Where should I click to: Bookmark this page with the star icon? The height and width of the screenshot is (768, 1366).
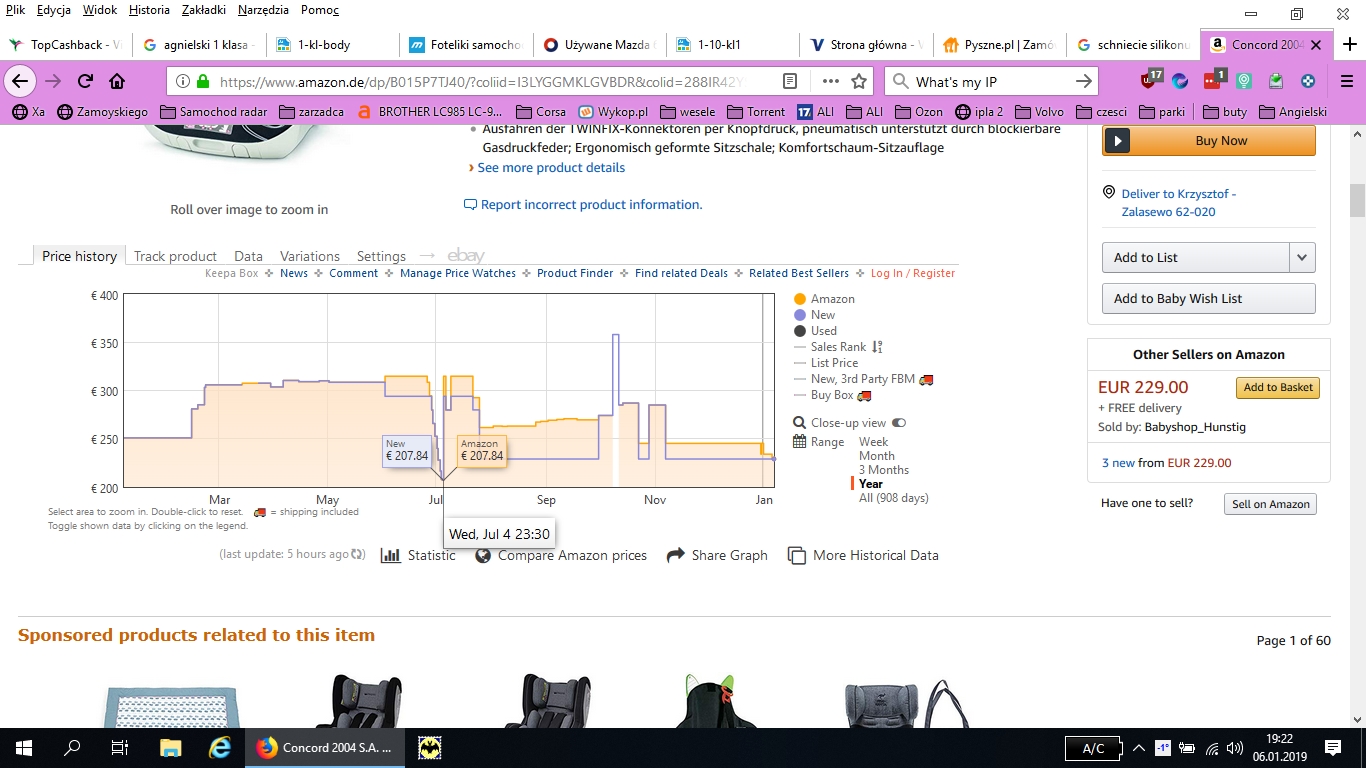pyautogui.click(x=859, y=81)
